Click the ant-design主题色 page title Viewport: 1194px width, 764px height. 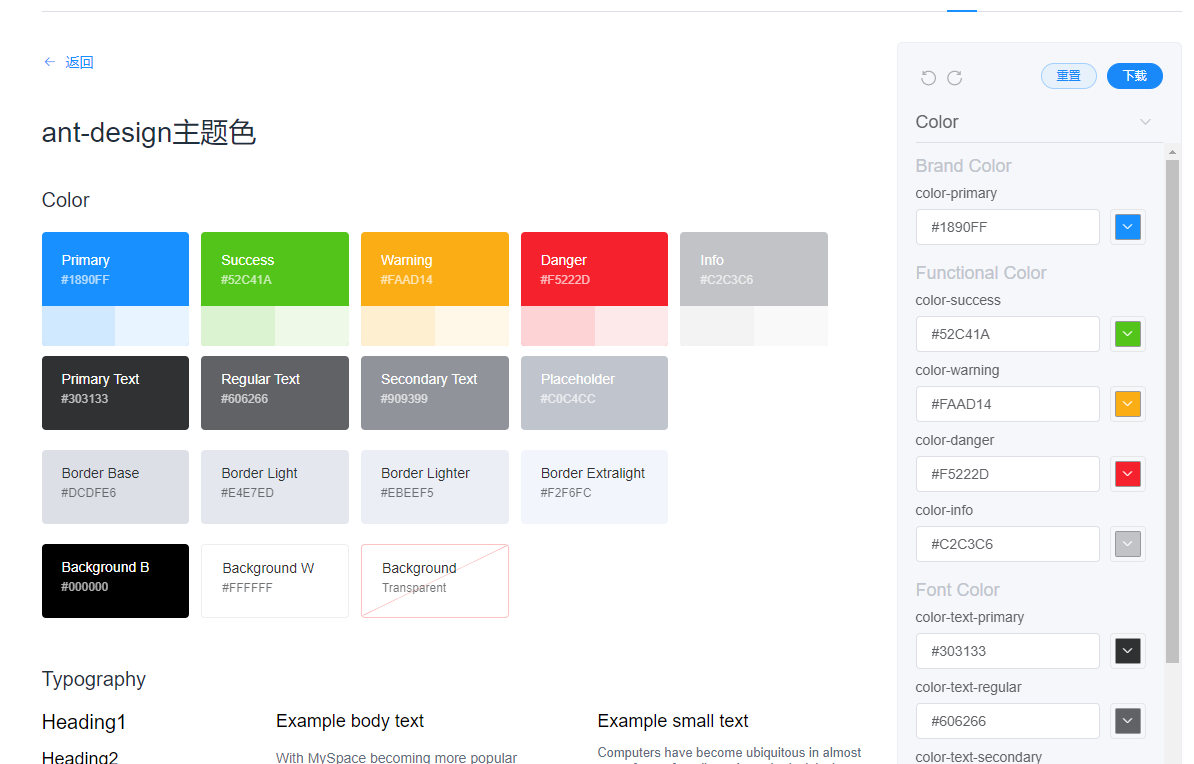pyautogui.click(x=148, y=133)
